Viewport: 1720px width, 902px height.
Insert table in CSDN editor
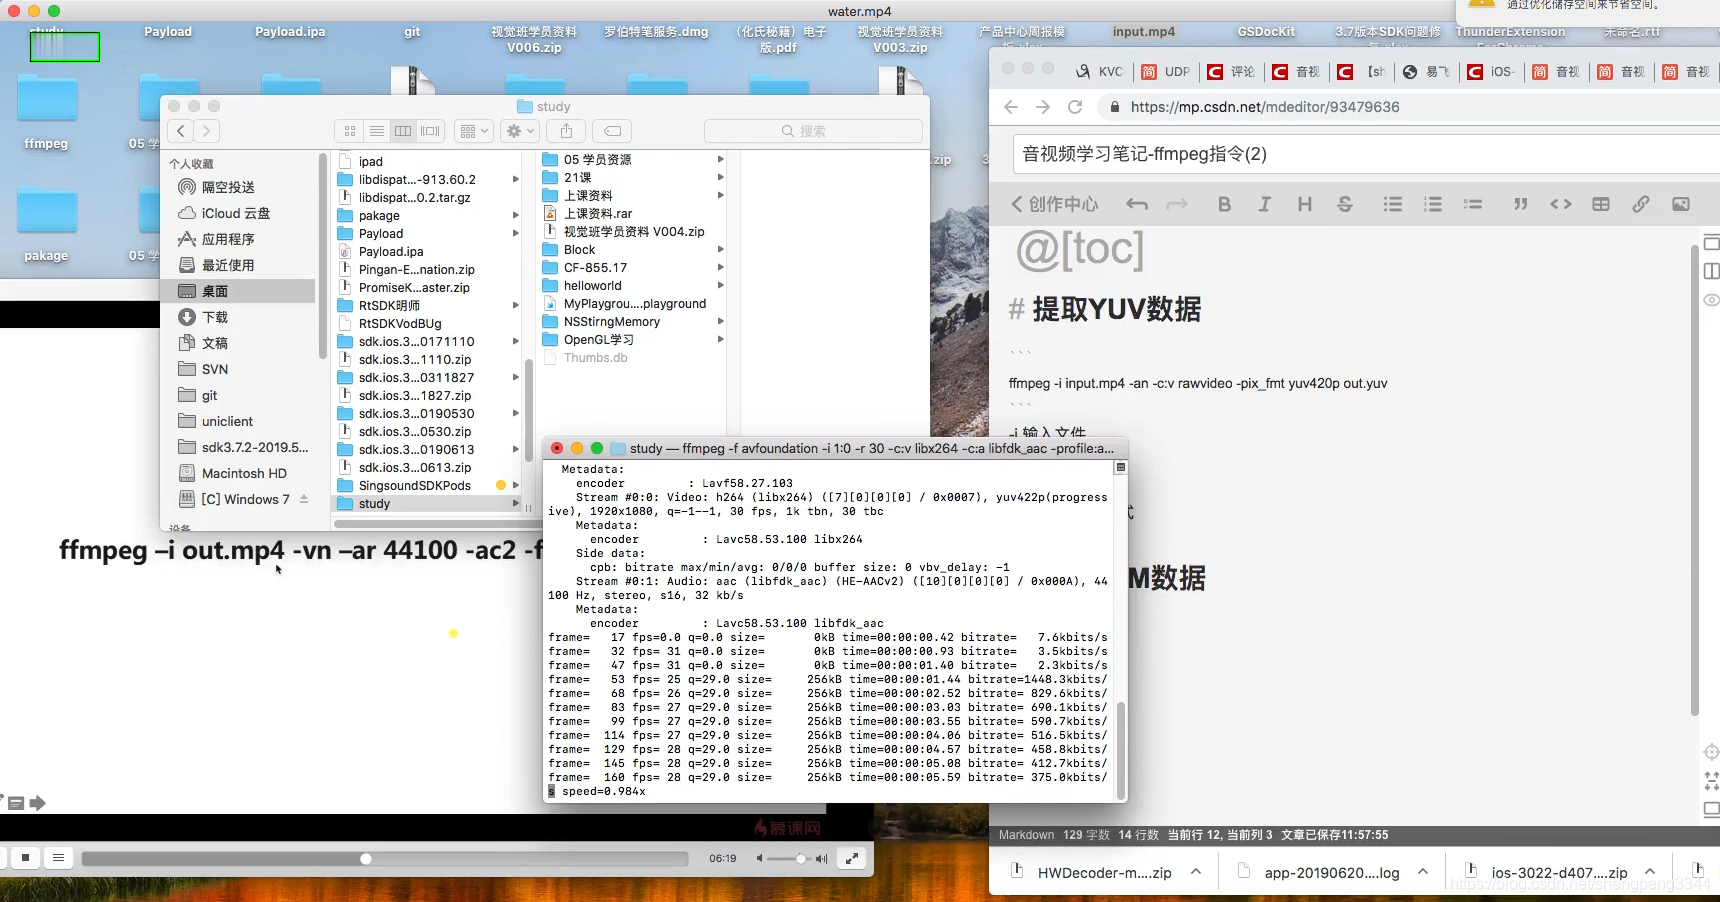(x=1601, y=204)
